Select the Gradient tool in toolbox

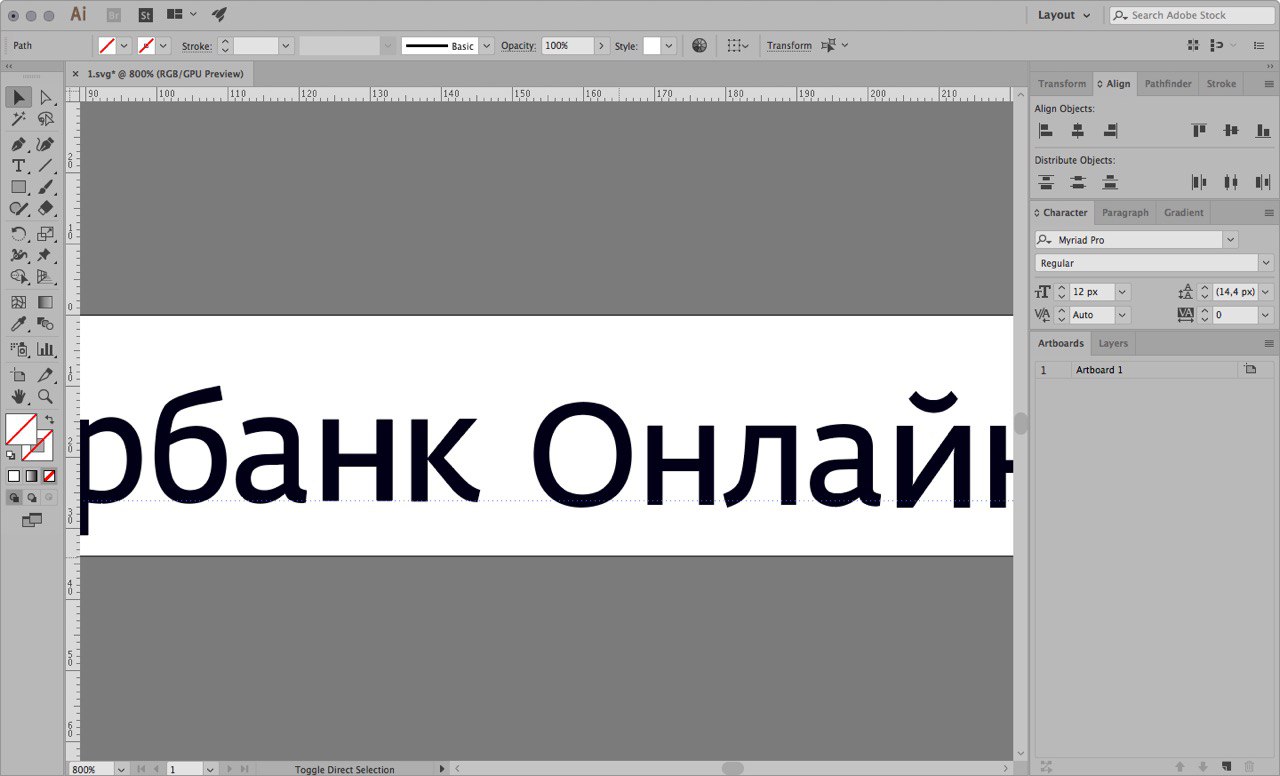coord(45,302)
